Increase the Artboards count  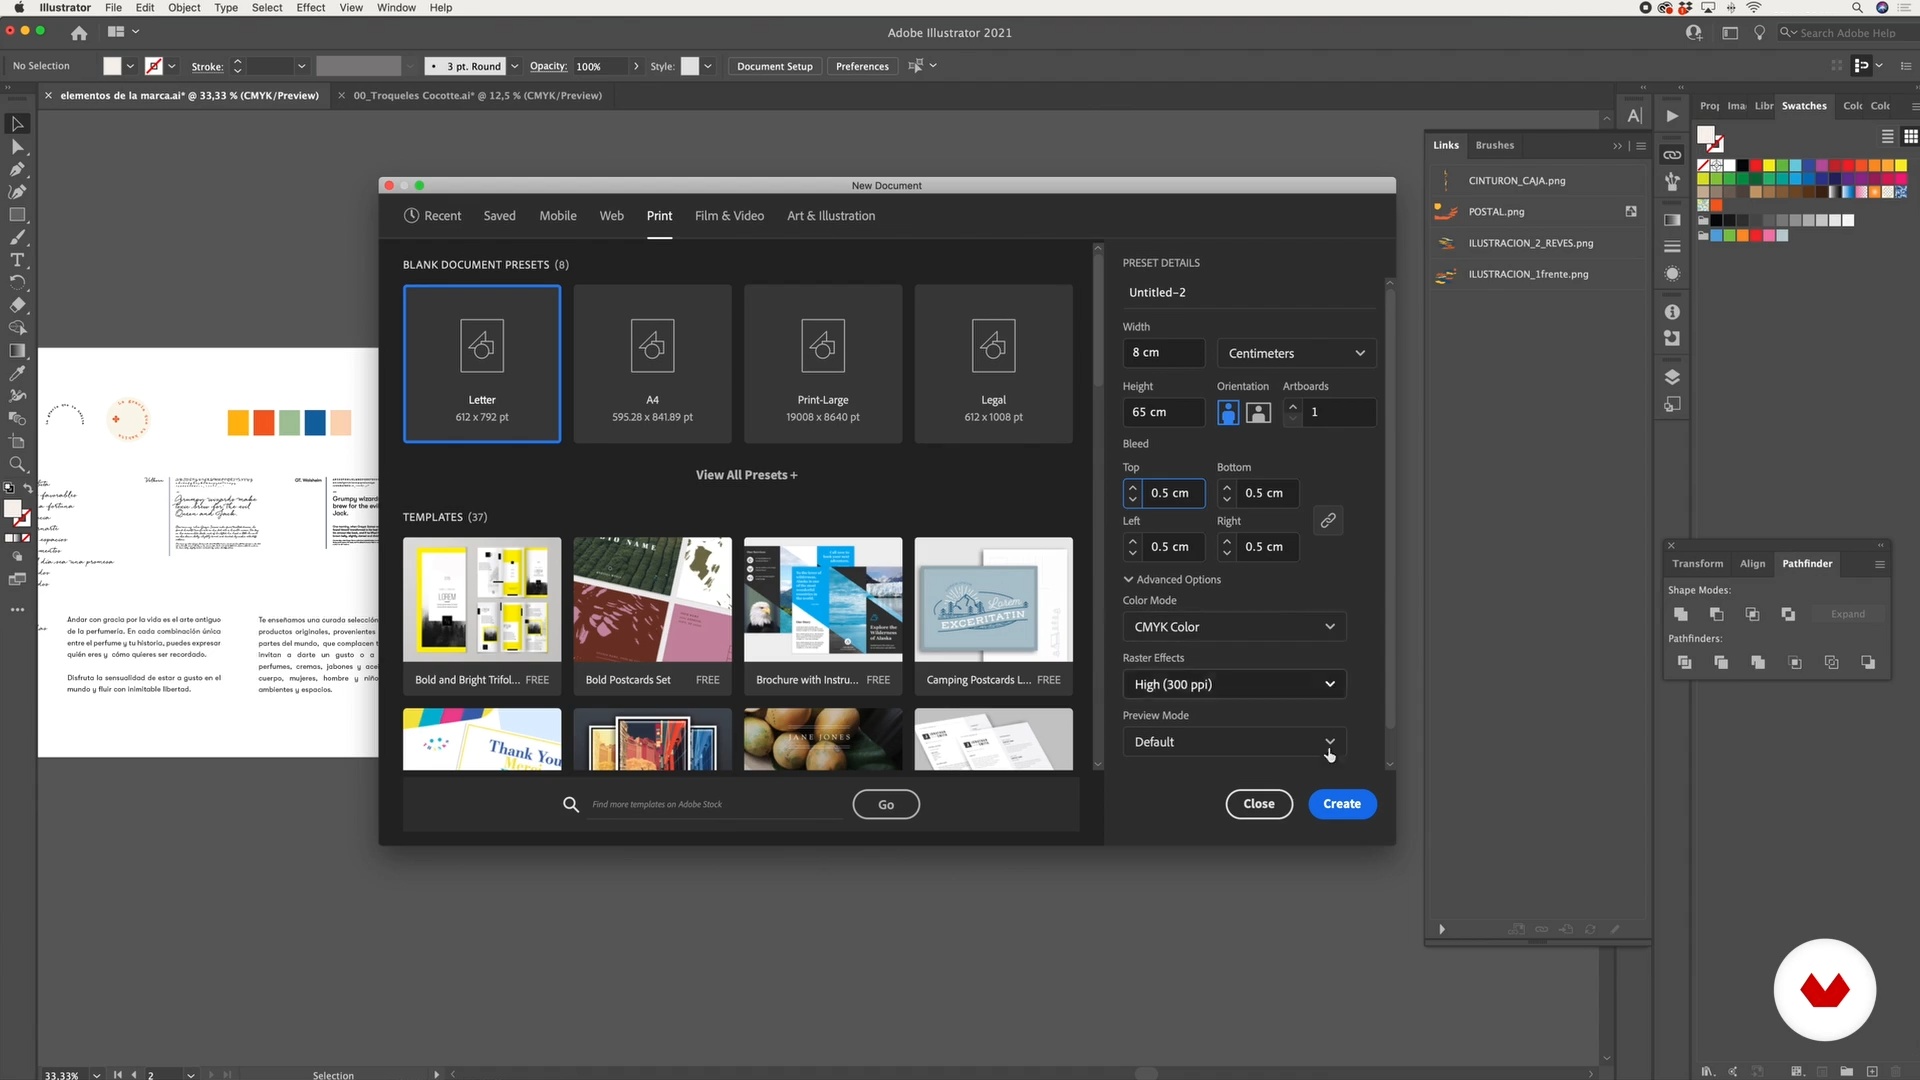click(x=1293, y=407)
